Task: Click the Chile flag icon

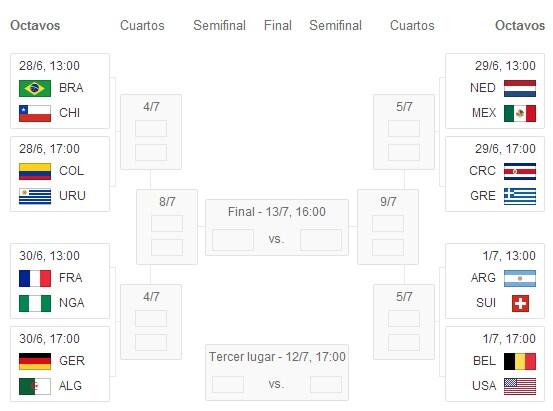Action: (35, 113)
